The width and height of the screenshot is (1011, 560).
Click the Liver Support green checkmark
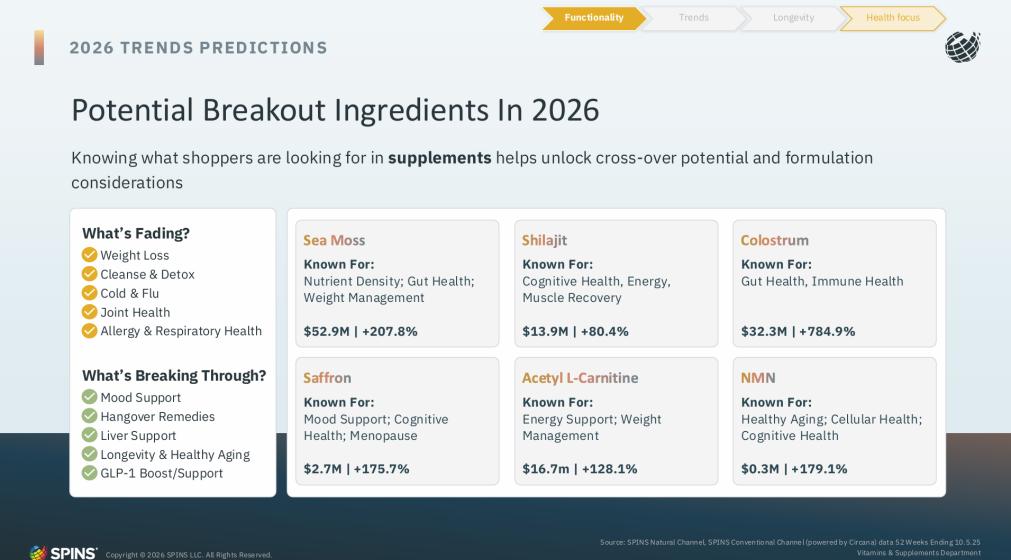coord(90,435)
